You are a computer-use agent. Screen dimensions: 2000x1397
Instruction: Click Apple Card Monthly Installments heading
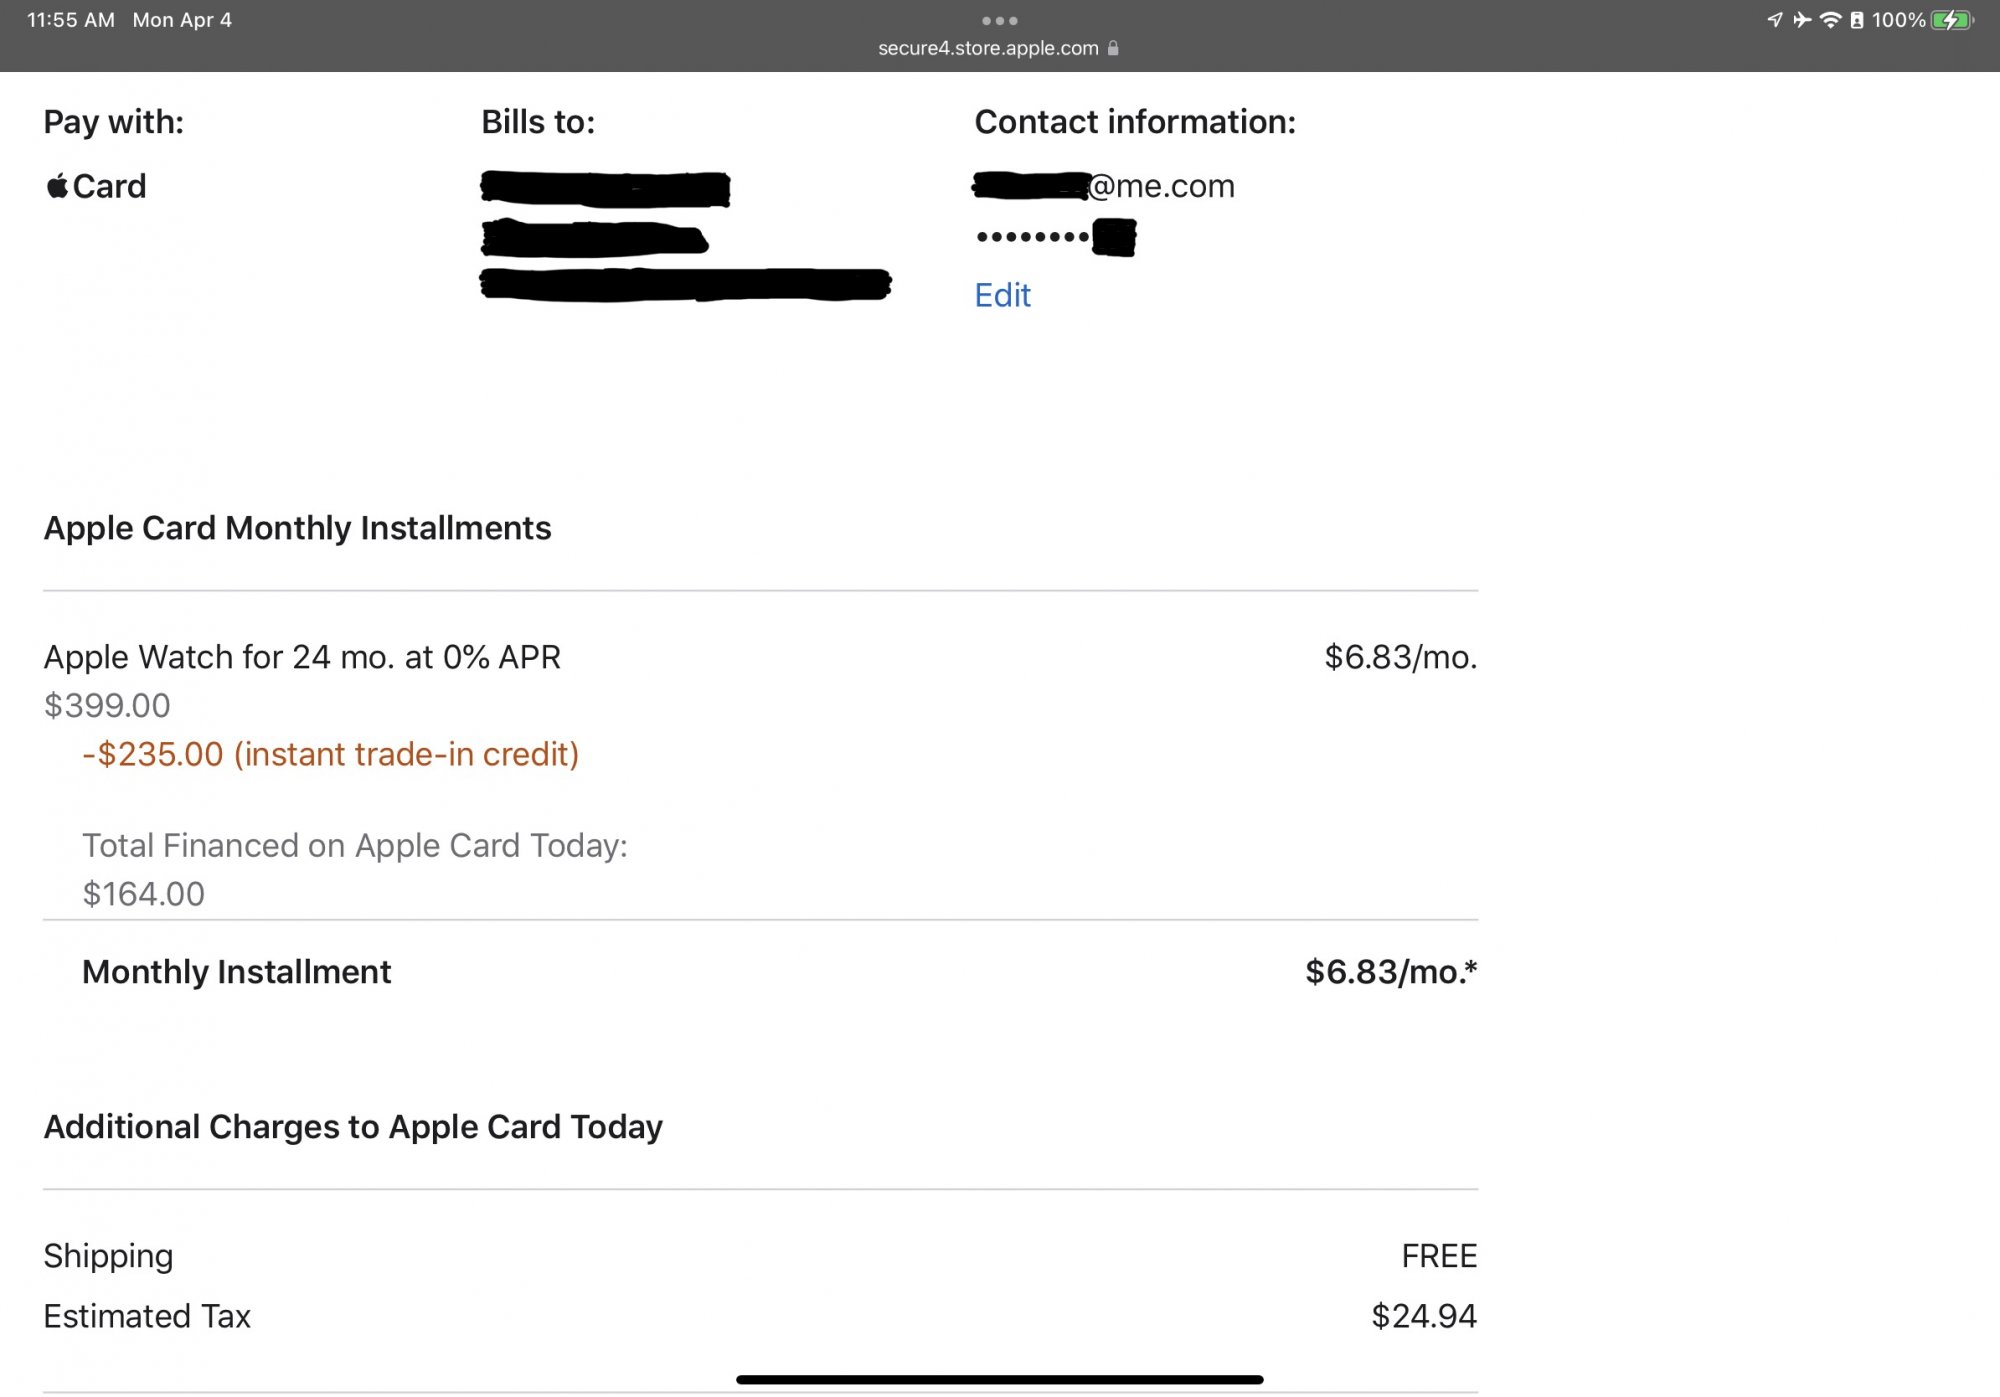(297, 528)
